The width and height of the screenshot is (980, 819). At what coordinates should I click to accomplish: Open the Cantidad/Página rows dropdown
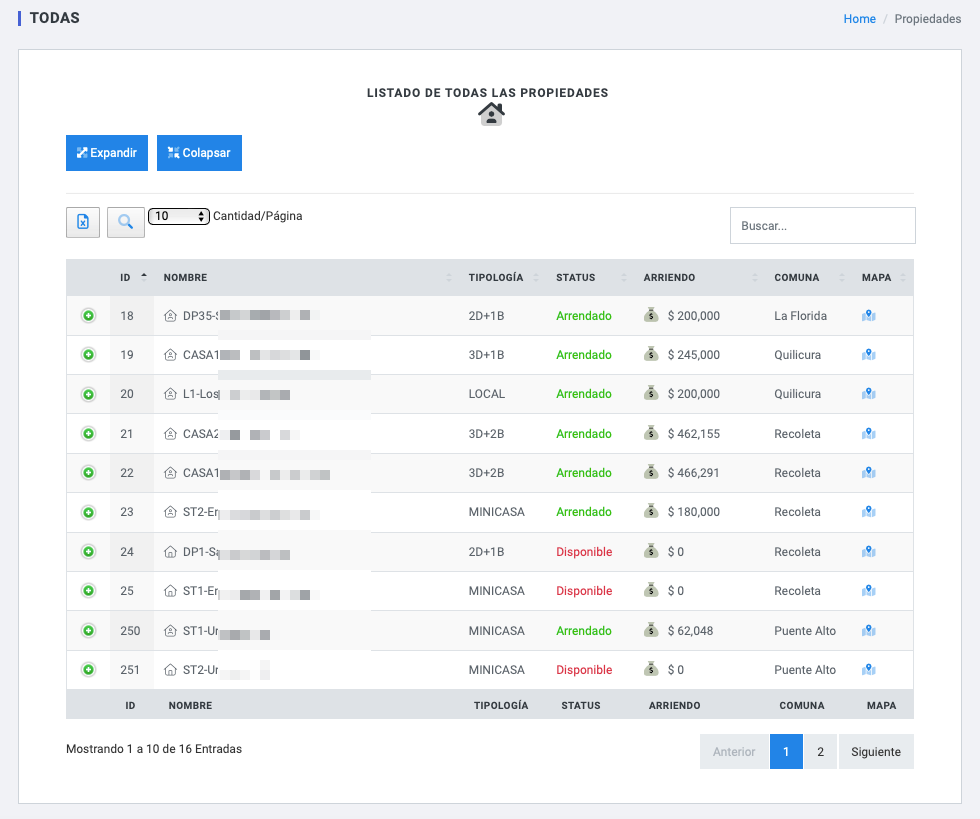[x=179, y=216]
